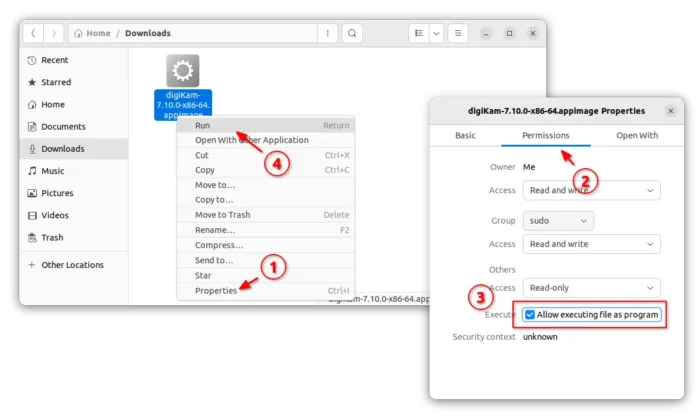Choose Run from the context menu
The width and height of the screenshot is (700, 418).
coord(266,125)
